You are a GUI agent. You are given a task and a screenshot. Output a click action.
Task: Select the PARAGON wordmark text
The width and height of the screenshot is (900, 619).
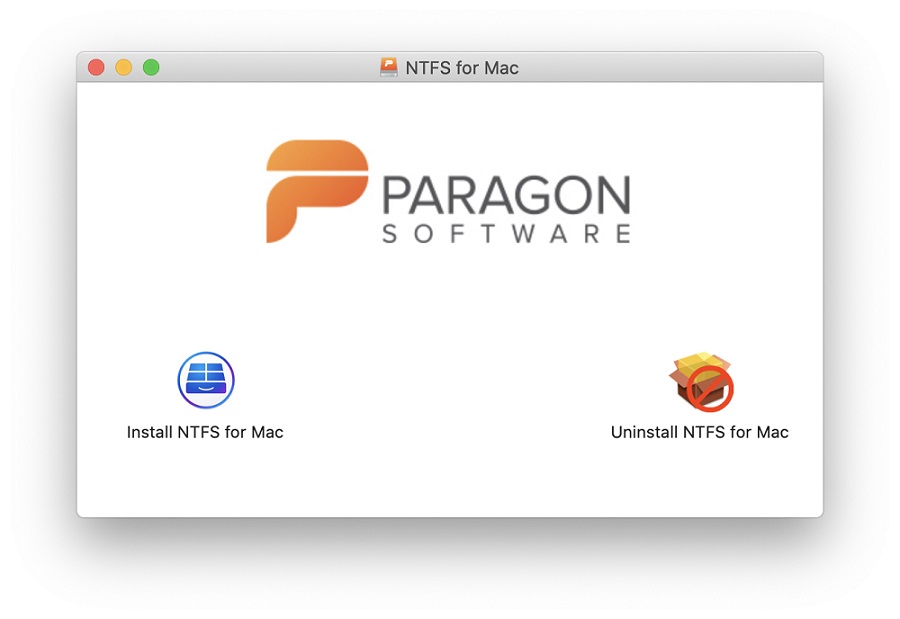[x=505, y=192]
